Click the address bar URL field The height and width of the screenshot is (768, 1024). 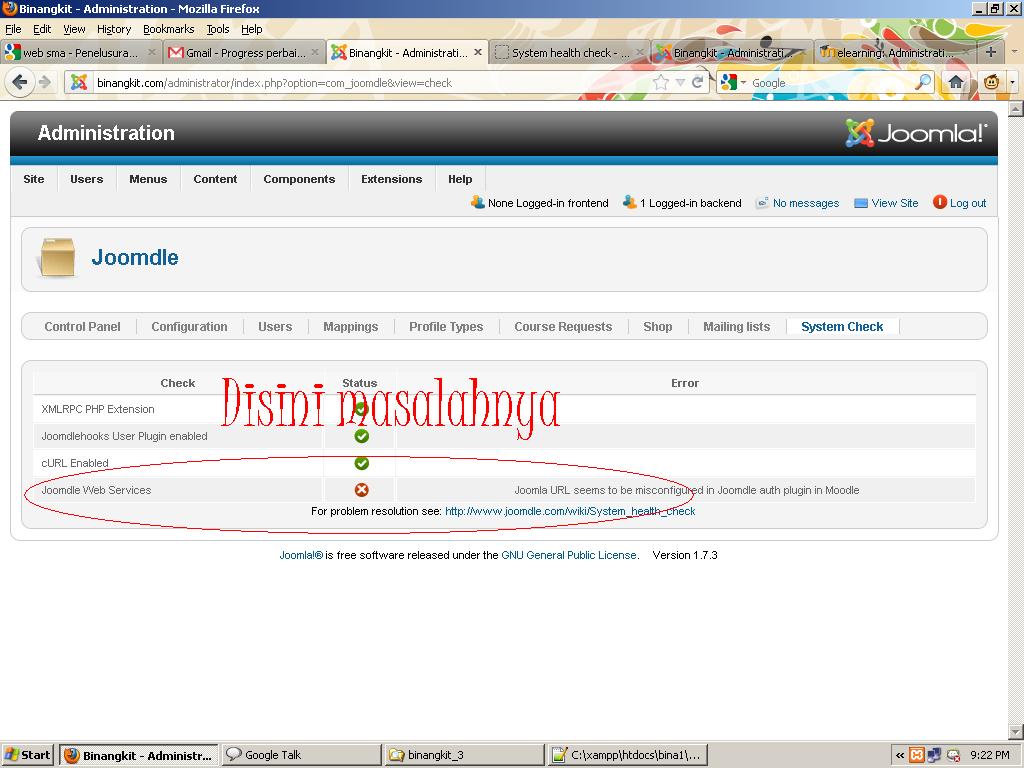point(370,83)
